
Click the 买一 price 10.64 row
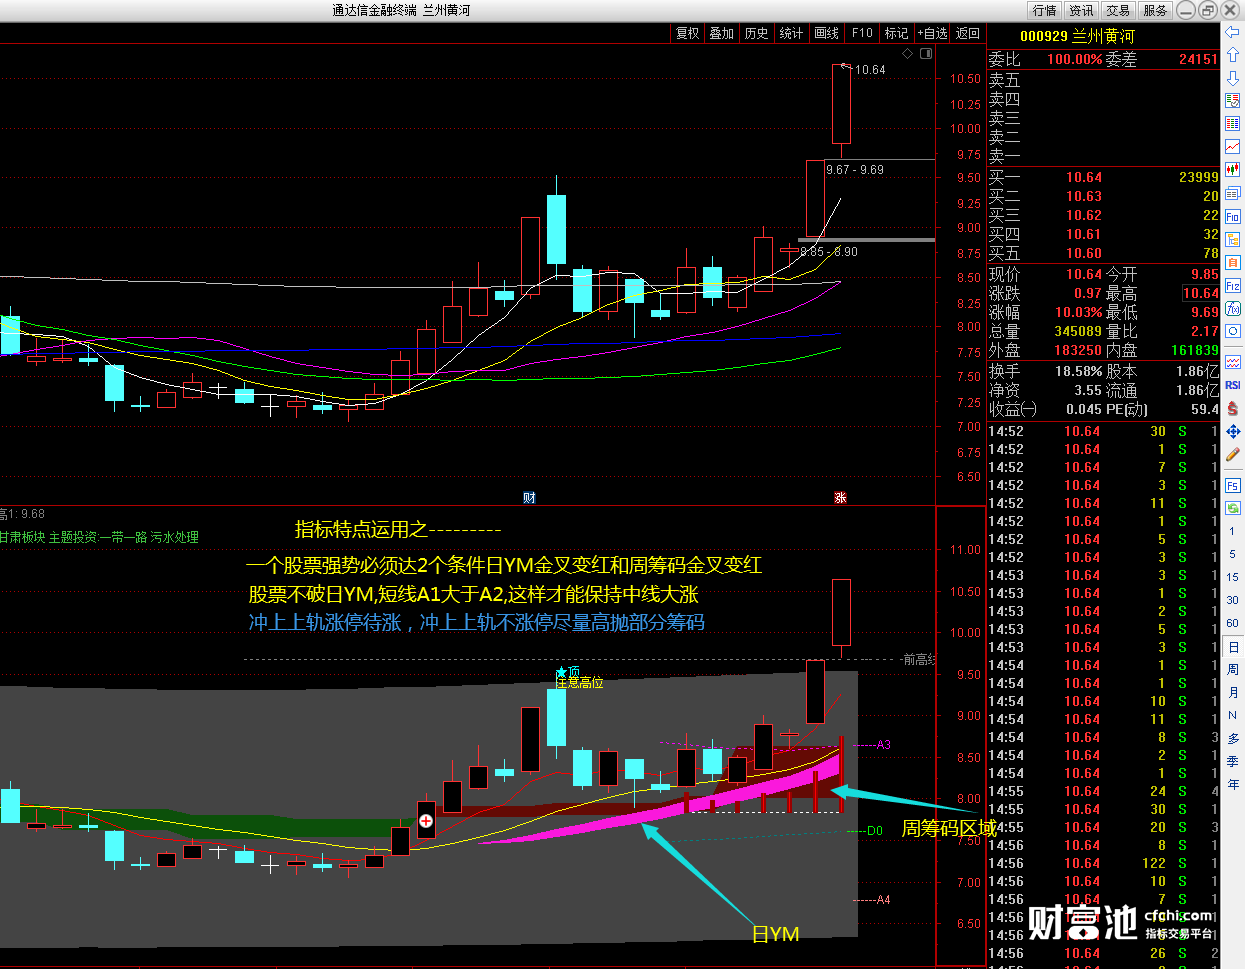click(1103, 177)
